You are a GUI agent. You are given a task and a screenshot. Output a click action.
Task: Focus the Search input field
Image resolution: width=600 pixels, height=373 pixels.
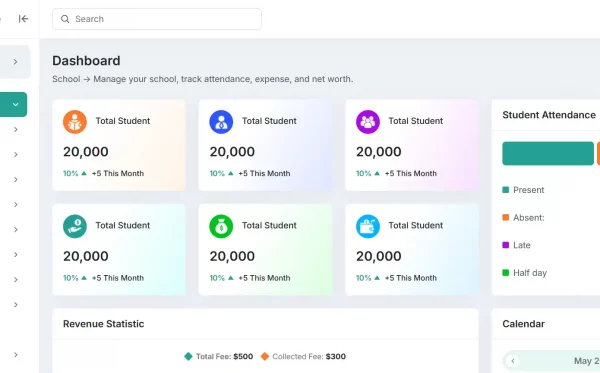pos(157,19)
